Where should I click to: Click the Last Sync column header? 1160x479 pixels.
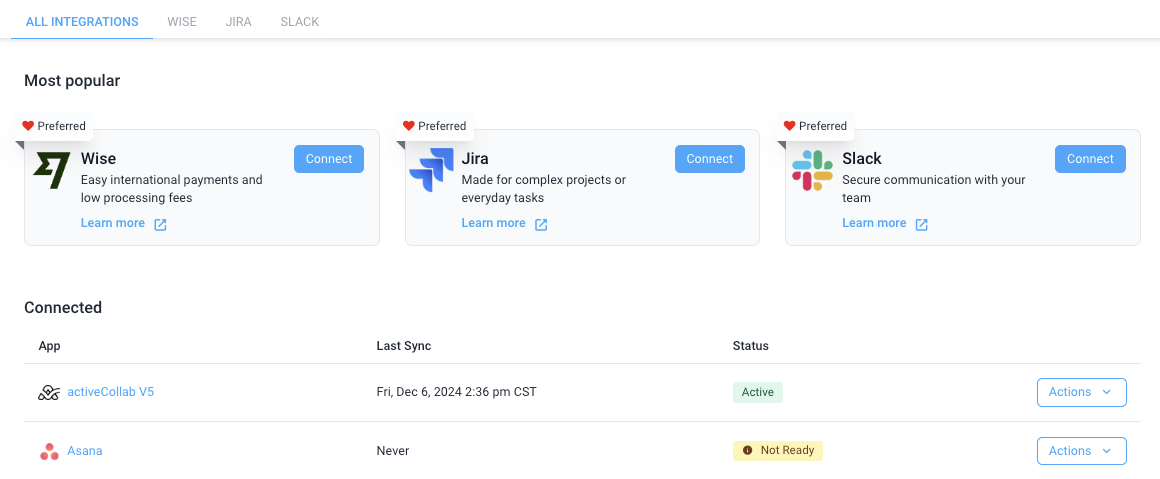click(x=404, y=346)
